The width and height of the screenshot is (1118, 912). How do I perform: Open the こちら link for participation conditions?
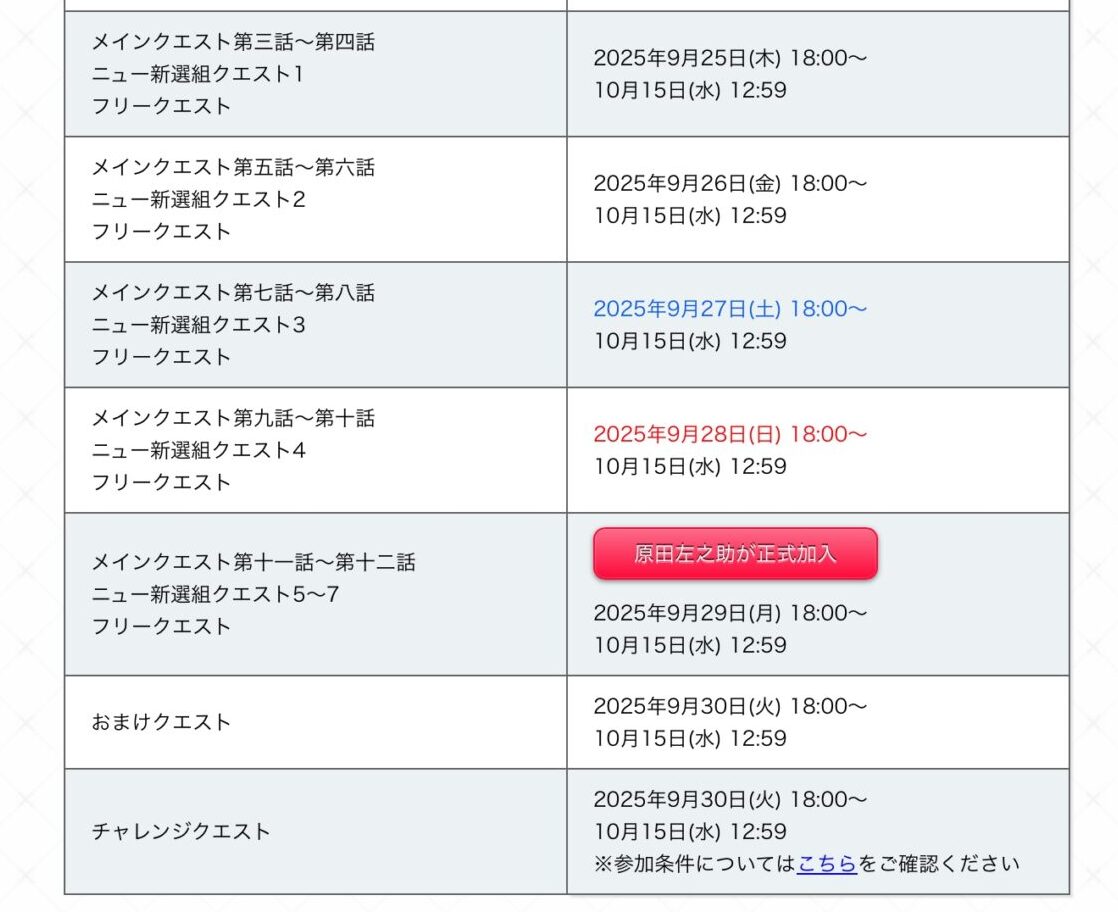click(x=827, y=864)
